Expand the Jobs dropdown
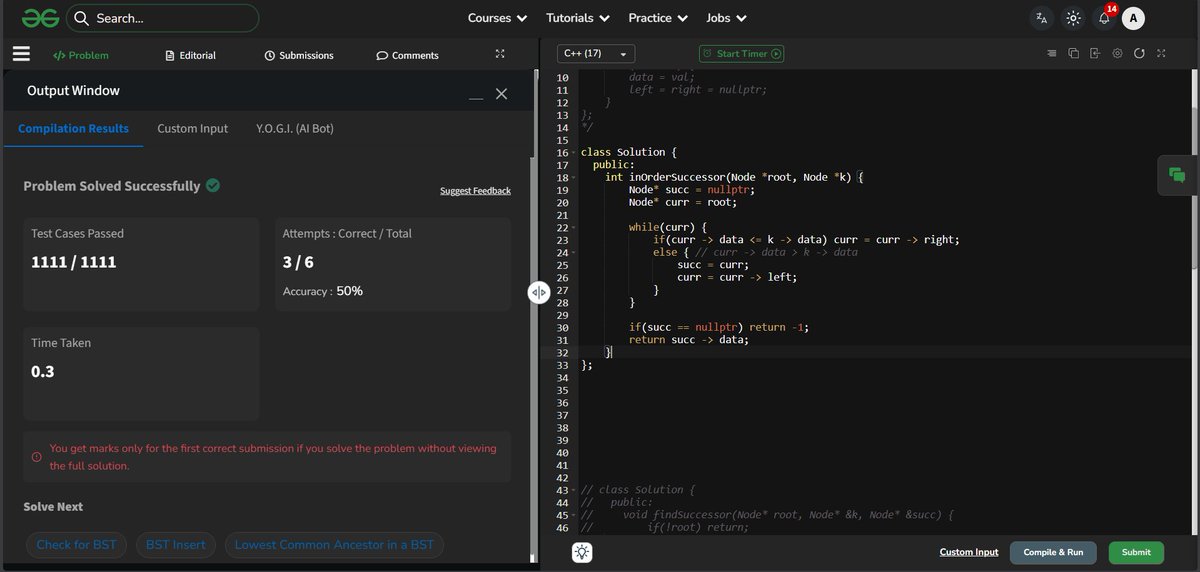Image resolution: width=1200 pixels, height=572 pixels. point(726,18)
